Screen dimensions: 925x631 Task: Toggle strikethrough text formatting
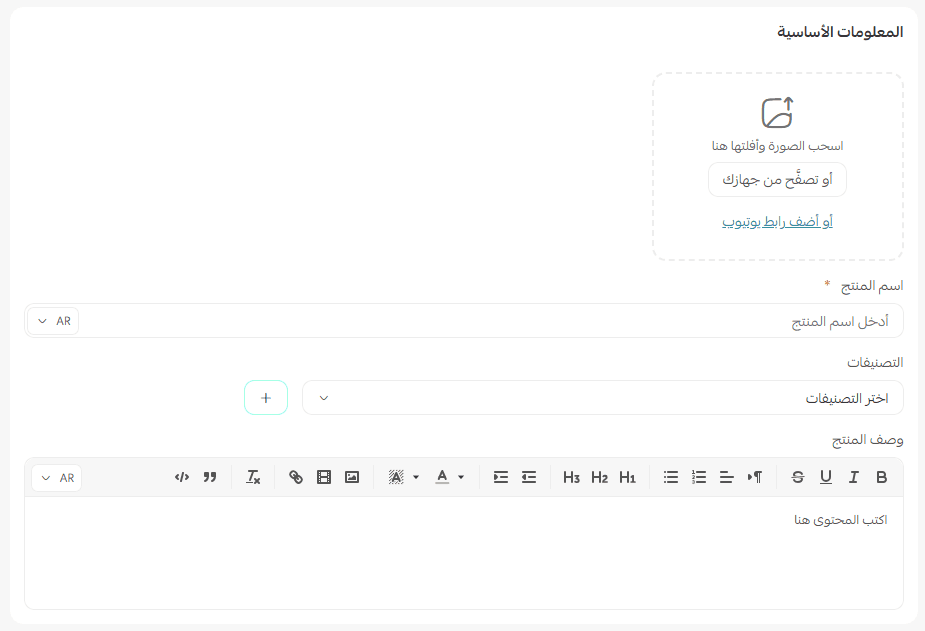click(797, 478)
